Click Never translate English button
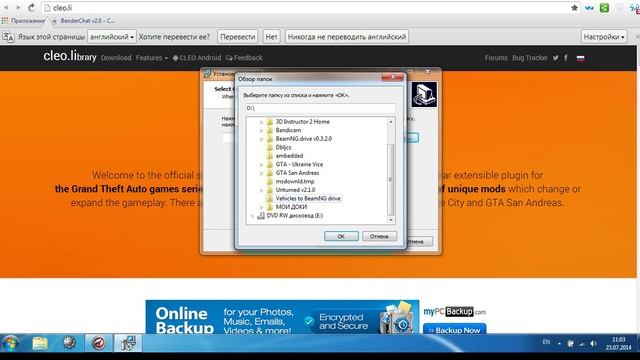Viewport: 640px width, 360px height. [x=347, y=37]
